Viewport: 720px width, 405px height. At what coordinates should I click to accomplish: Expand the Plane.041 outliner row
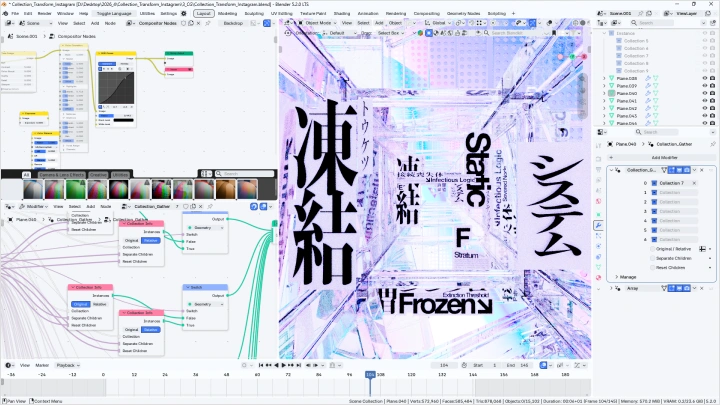click(x=604, y=101)
